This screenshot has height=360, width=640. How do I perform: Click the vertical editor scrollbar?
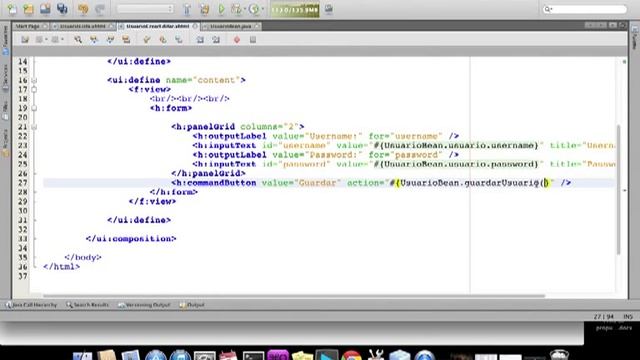coord(619,190)
